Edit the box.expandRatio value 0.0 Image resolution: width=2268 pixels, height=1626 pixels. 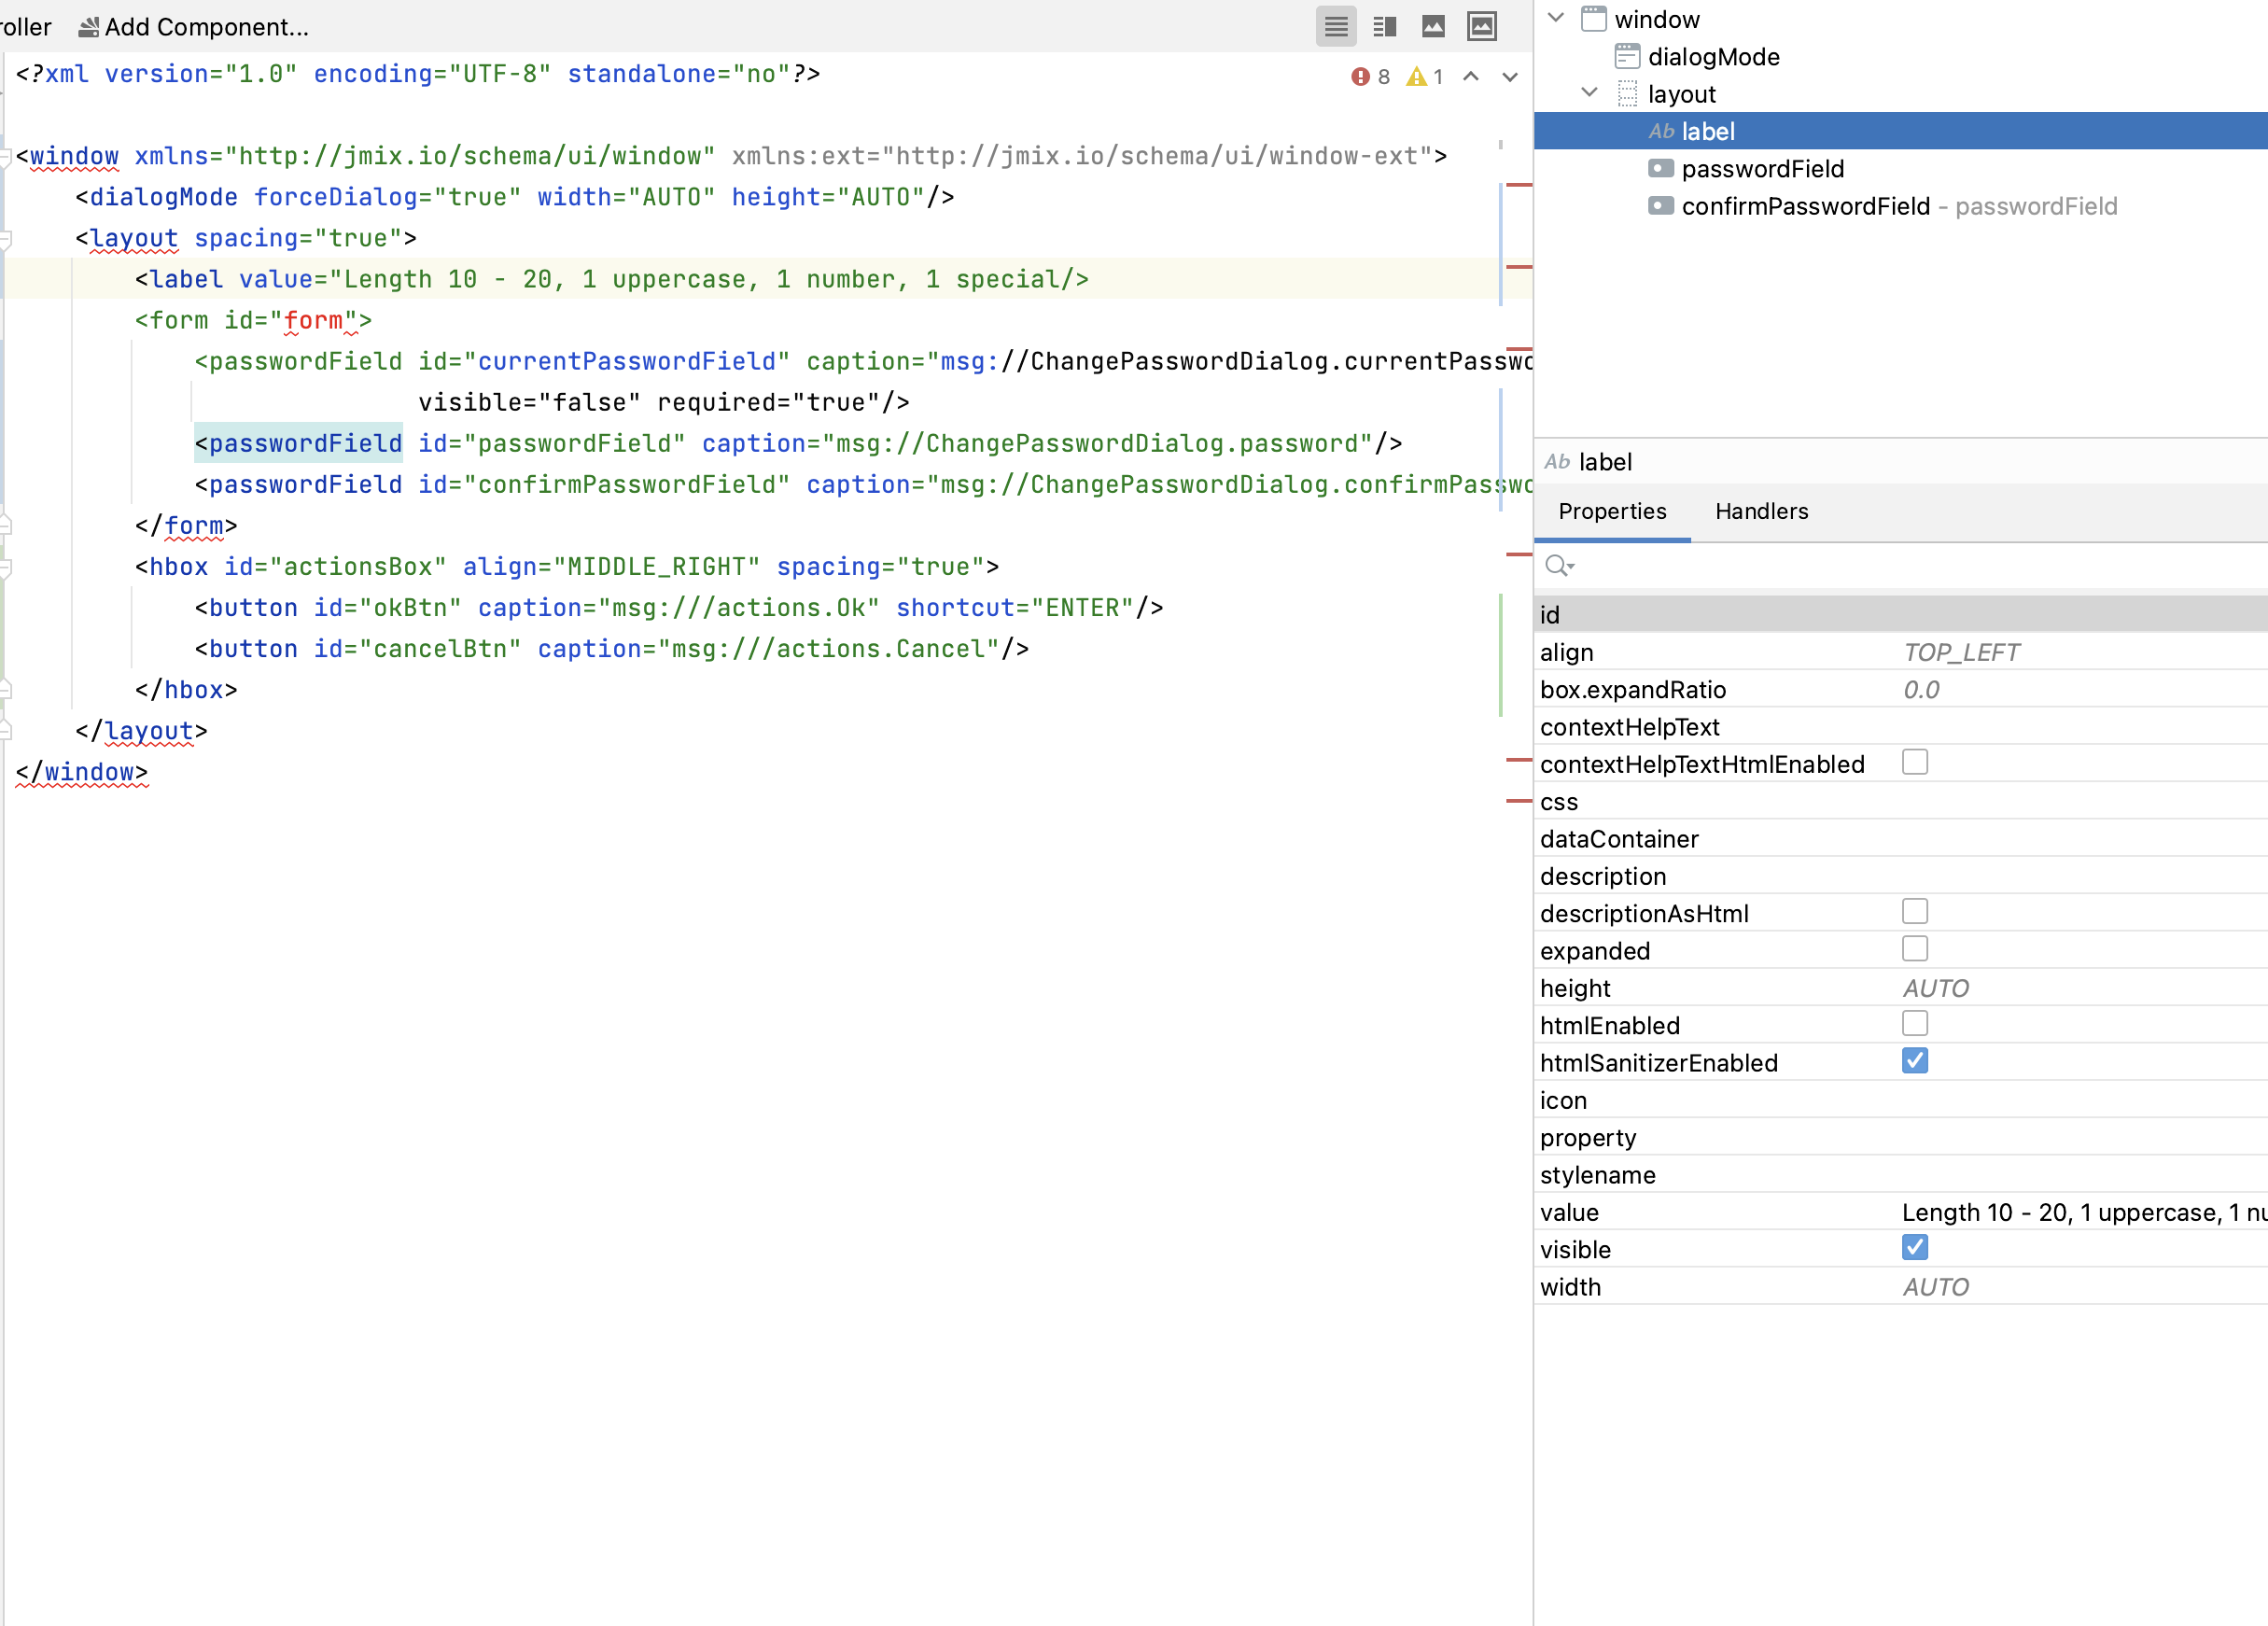tap(1921, 690)
